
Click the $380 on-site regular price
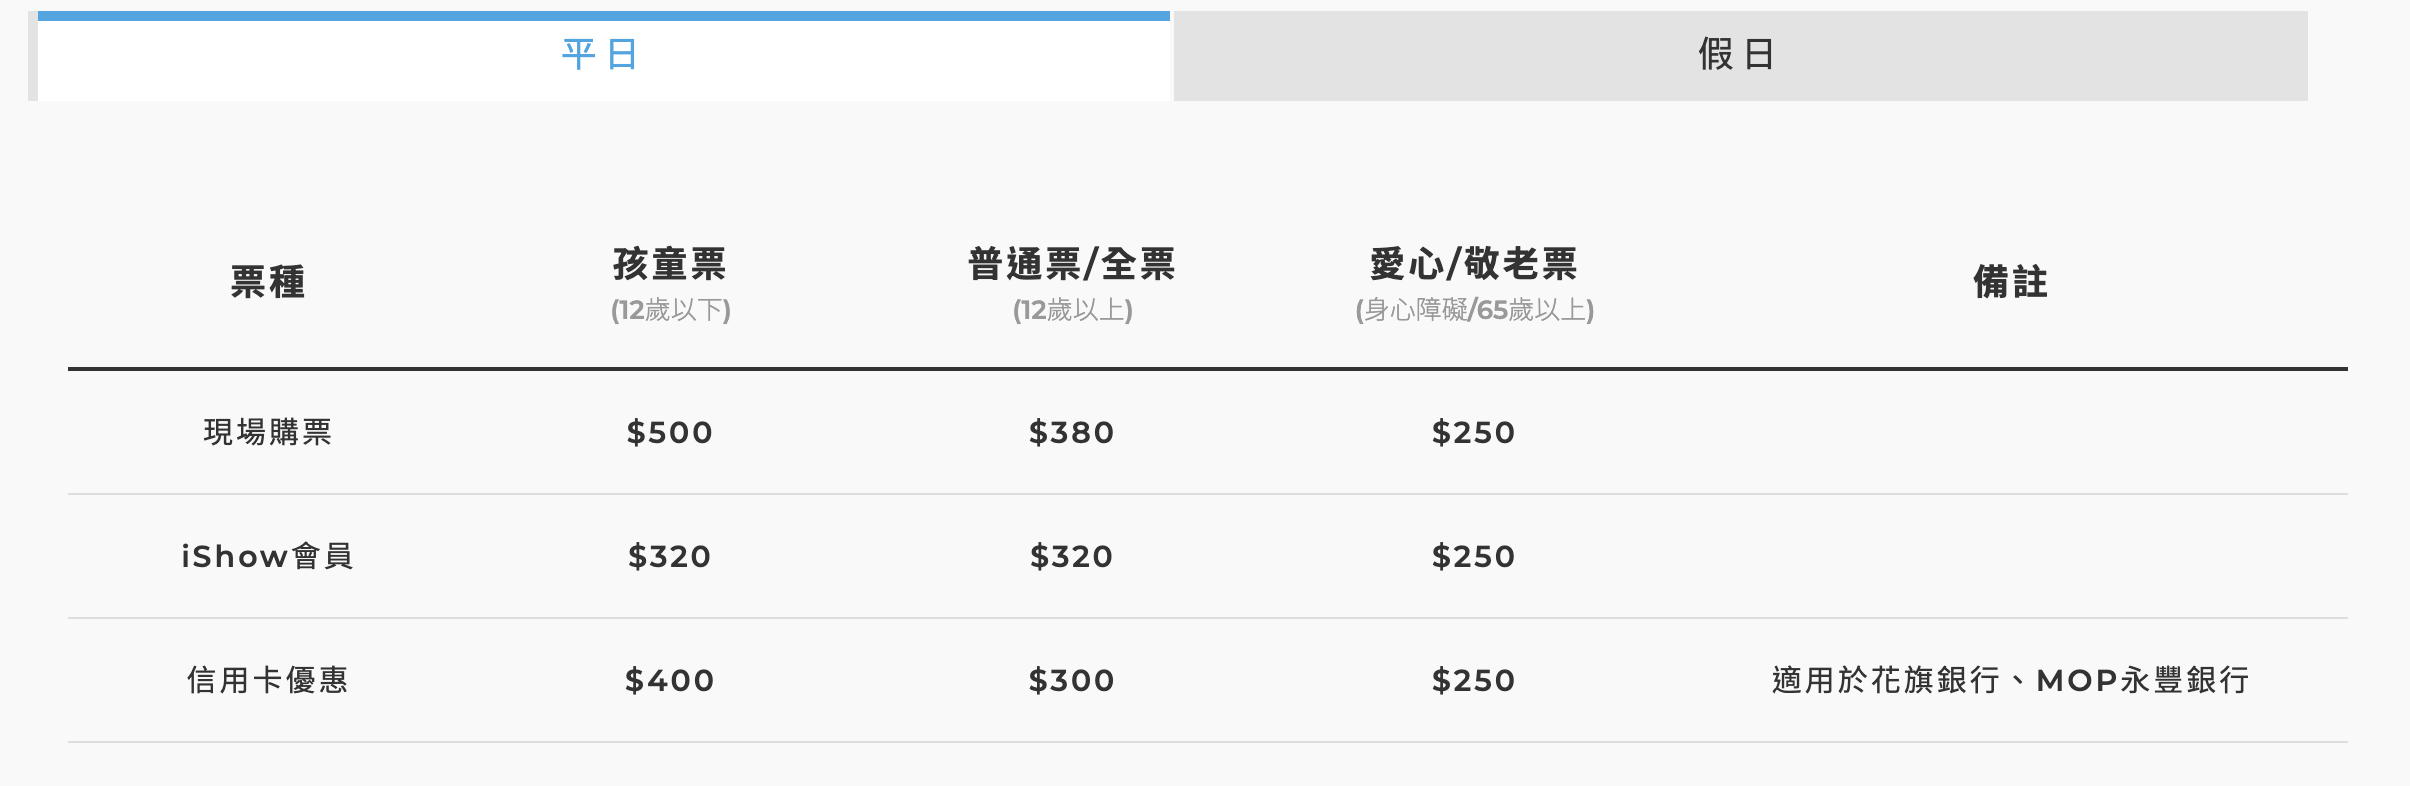1072,432
